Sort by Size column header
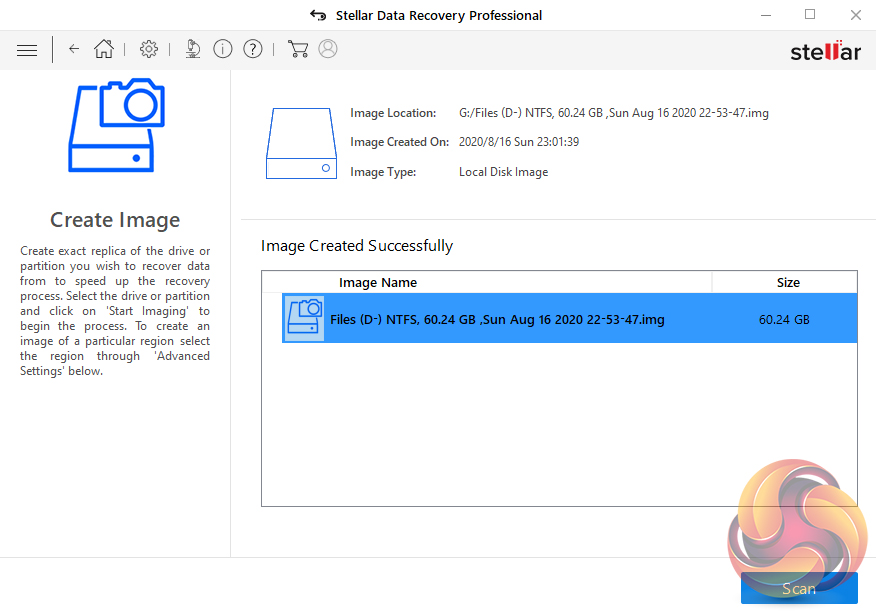Screen dimensions: 876x614 click(x=788, y=283)
